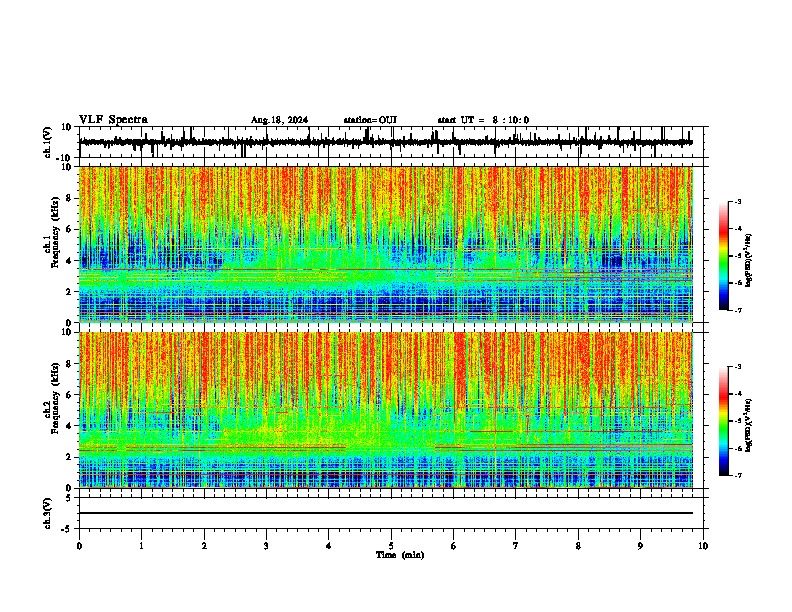
Task: Click the "-7" tick on ch.1 colorbar
Action: pyautogui.click(x=737, y=310)
